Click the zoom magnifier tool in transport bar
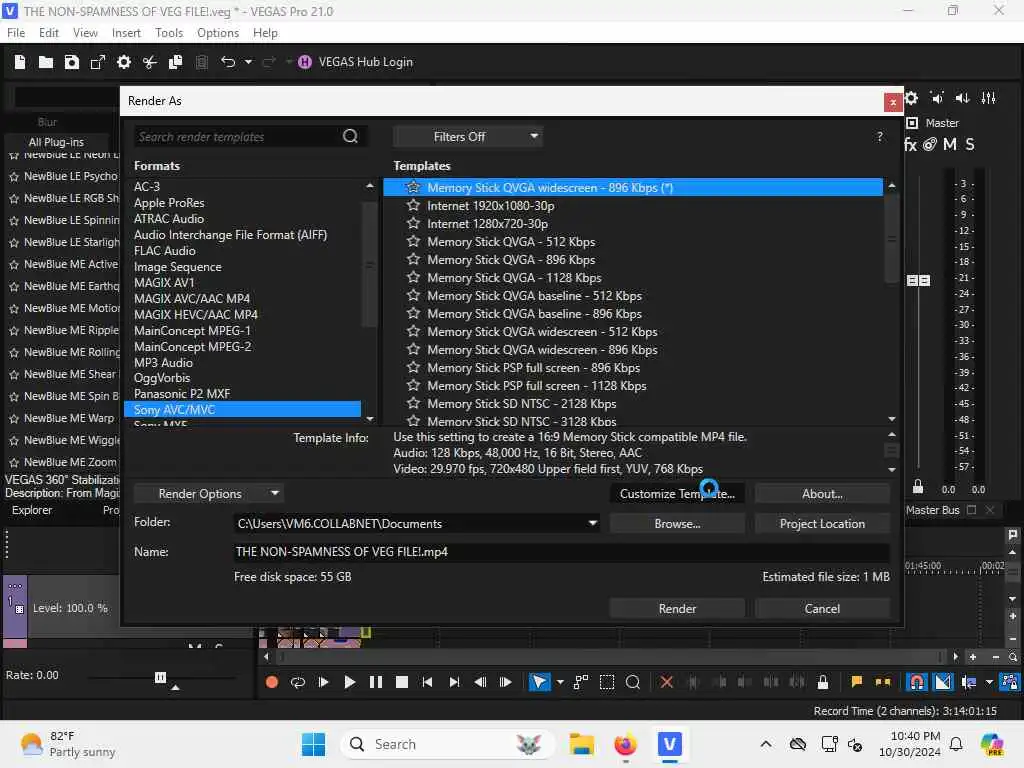1024x768 pixels. [x=633, y=682]
